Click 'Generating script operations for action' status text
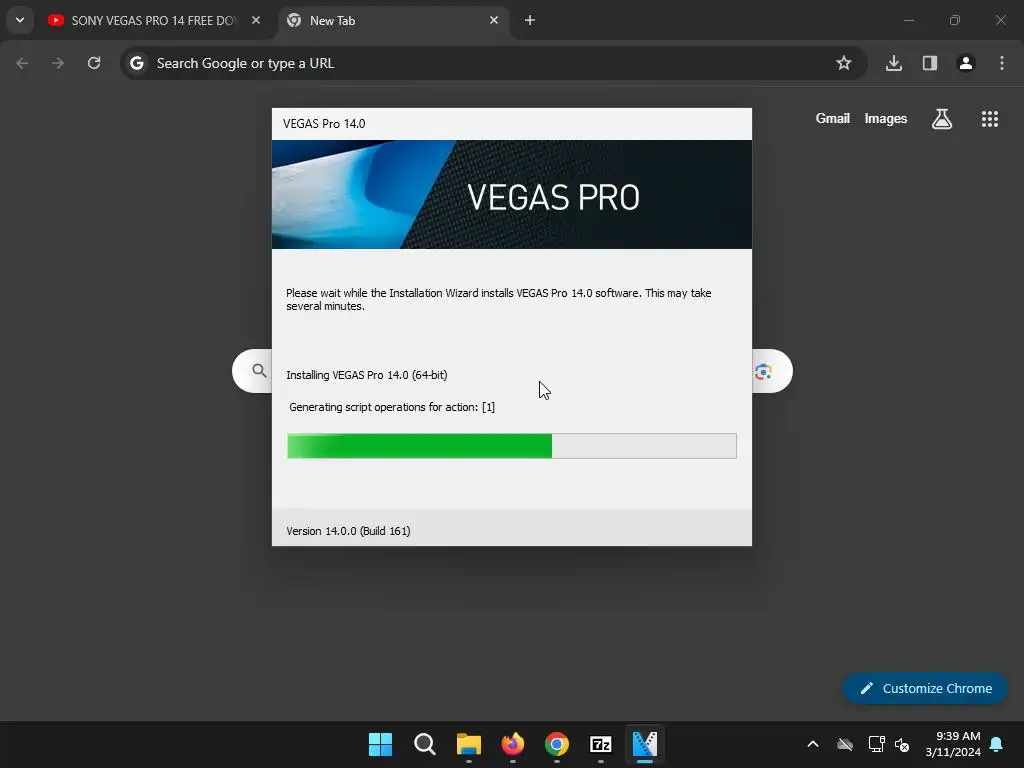Viewport: 1024px width, 768px height. point(392,407)
